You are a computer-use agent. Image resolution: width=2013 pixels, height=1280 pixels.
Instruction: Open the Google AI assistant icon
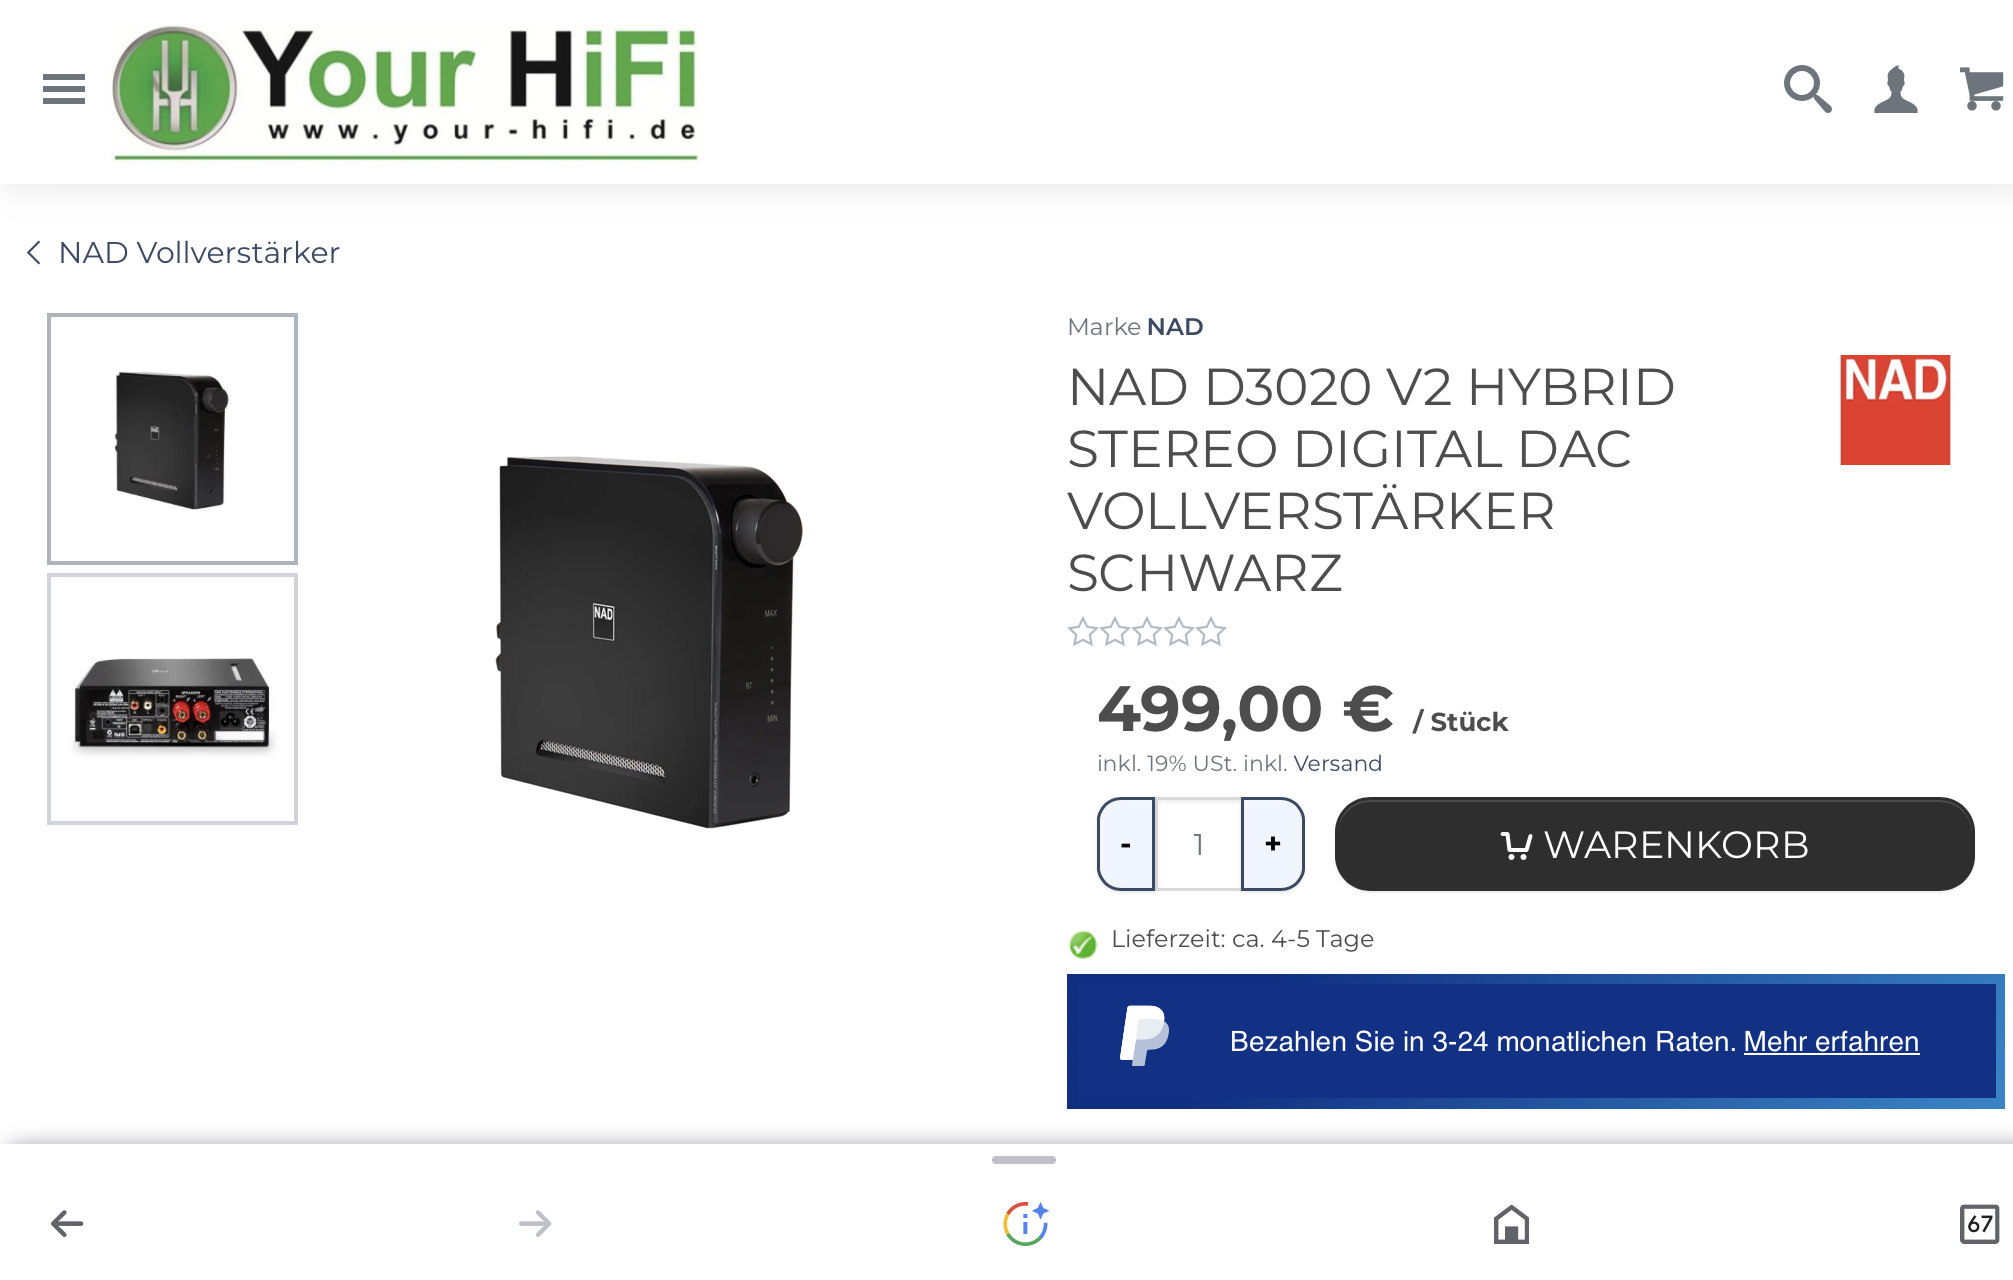coord(1025,1223)
